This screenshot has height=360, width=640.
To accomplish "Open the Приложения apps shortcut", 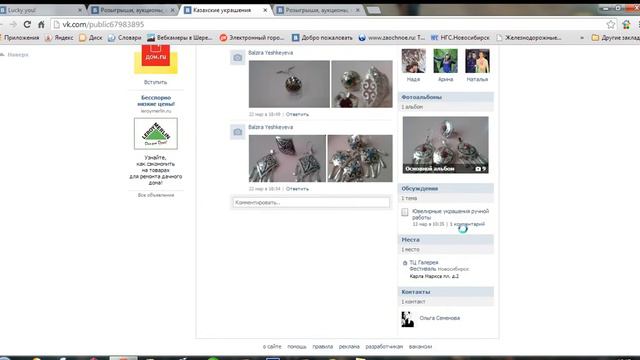I will point(20,38).
